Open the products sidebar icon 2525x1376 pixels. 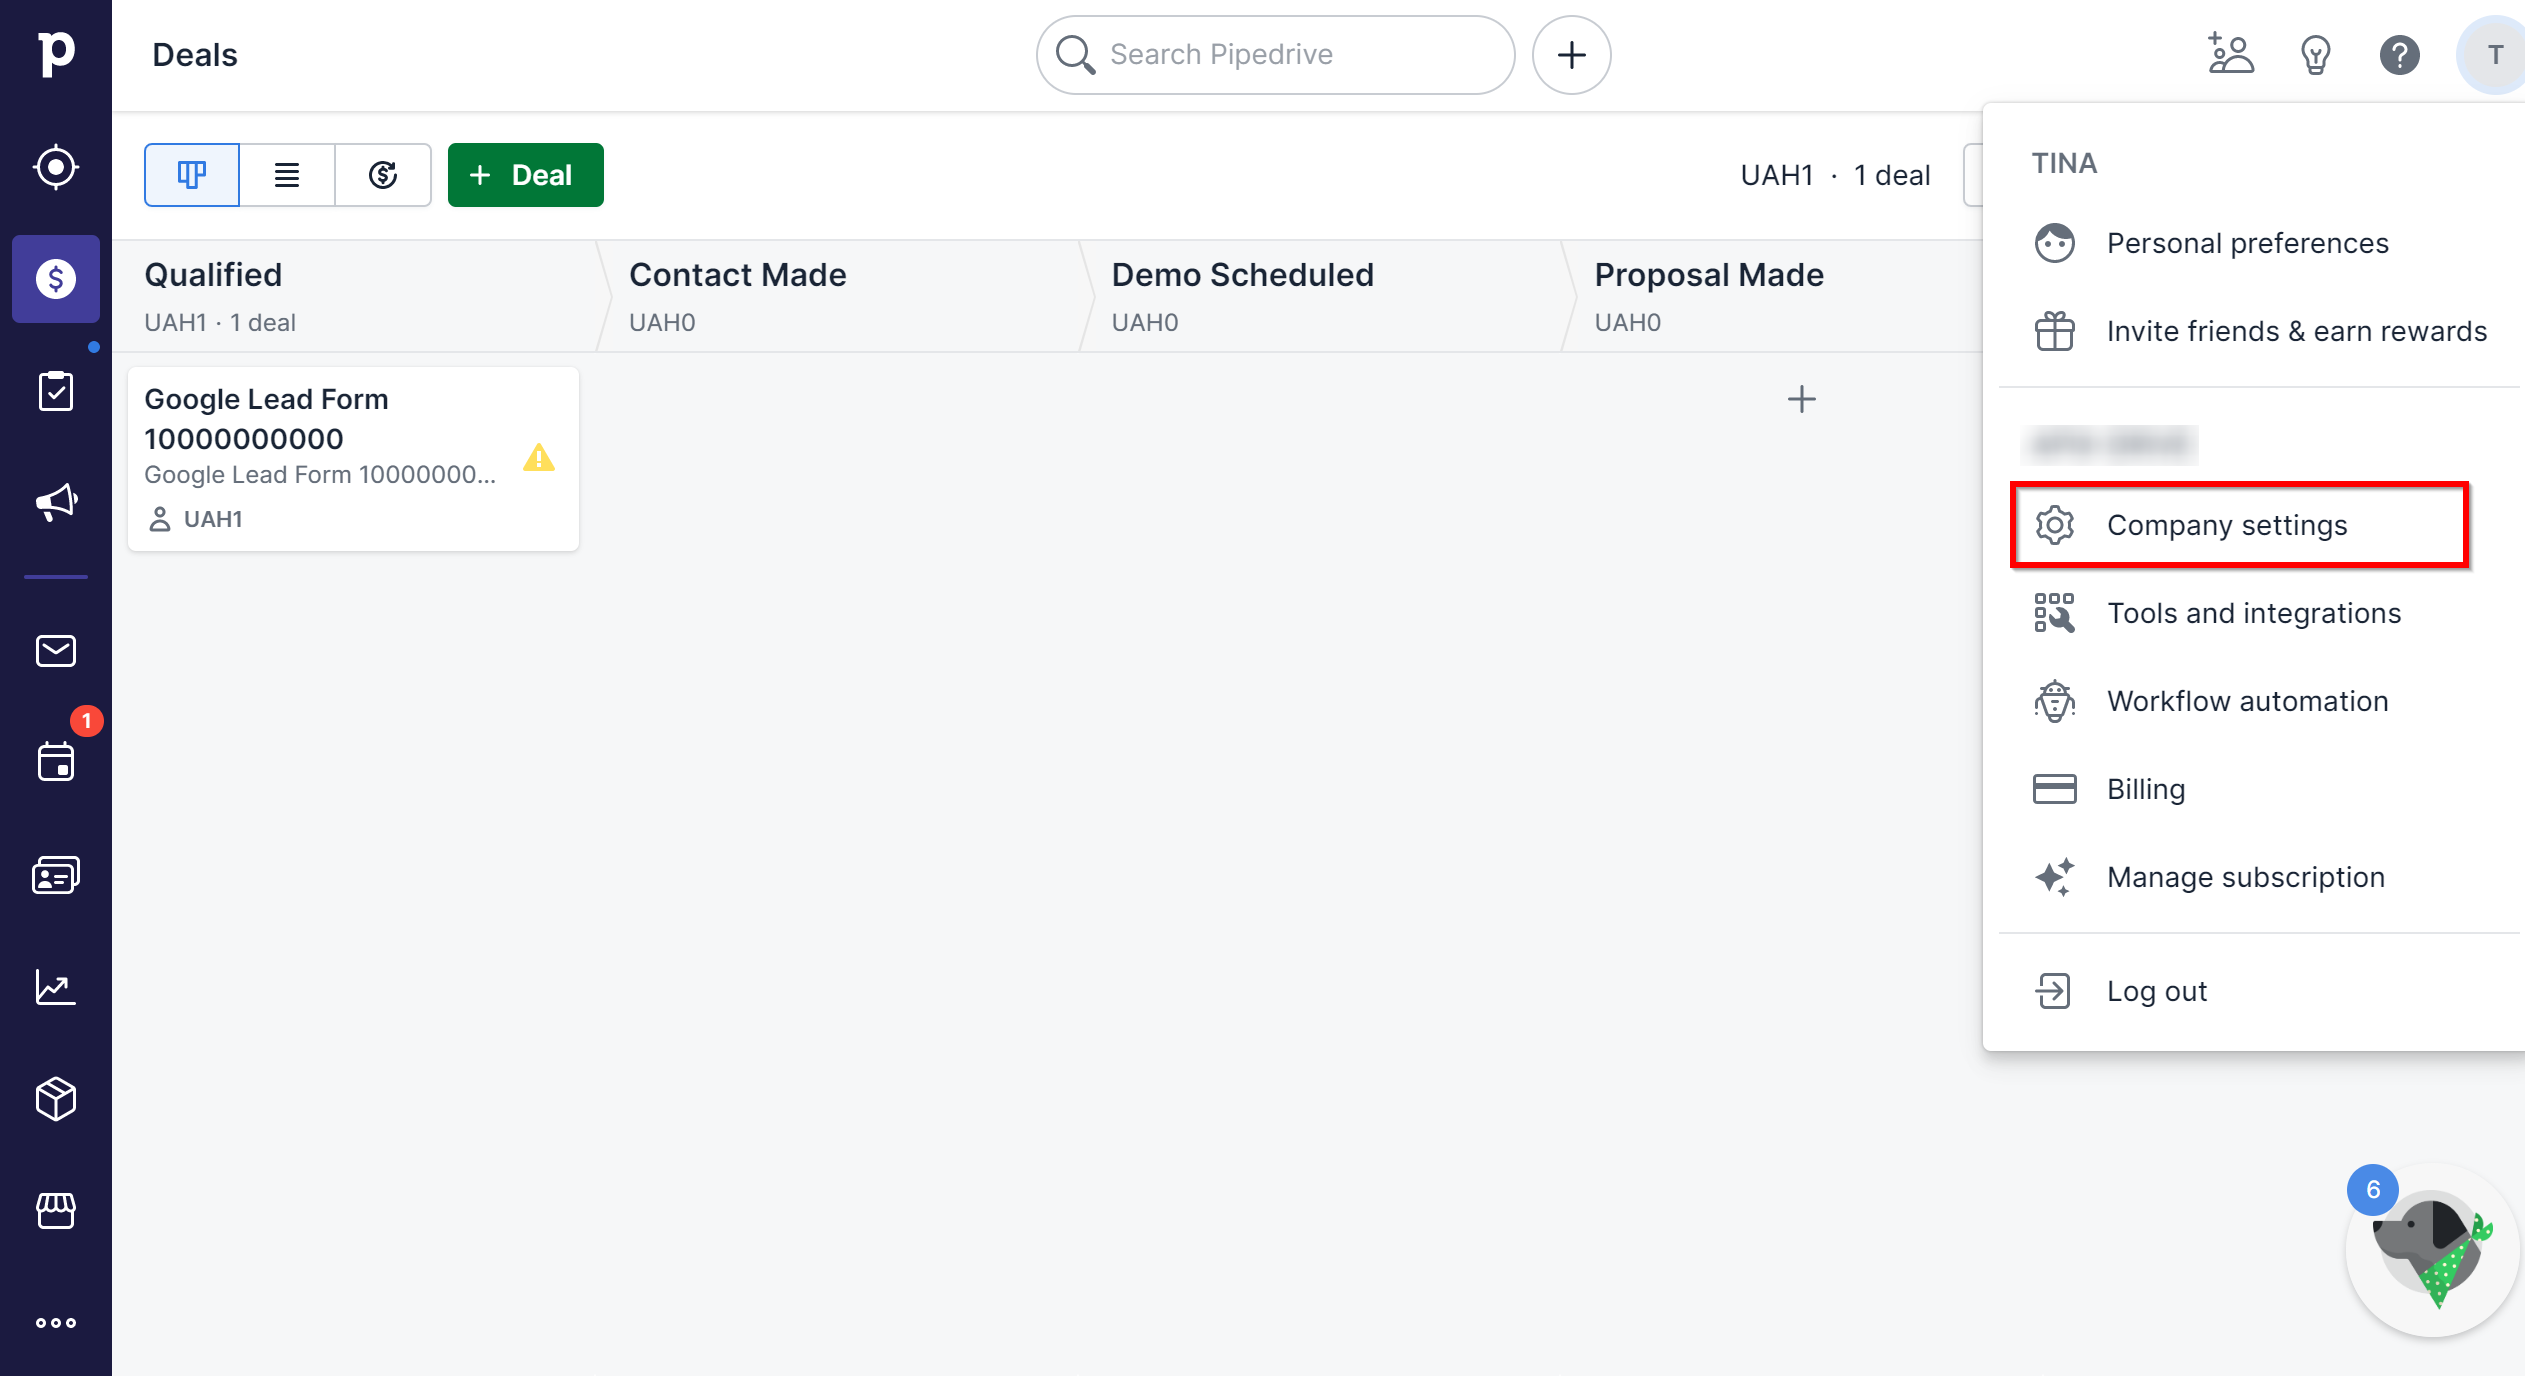pyautogui.click(x=56, y=1098)
